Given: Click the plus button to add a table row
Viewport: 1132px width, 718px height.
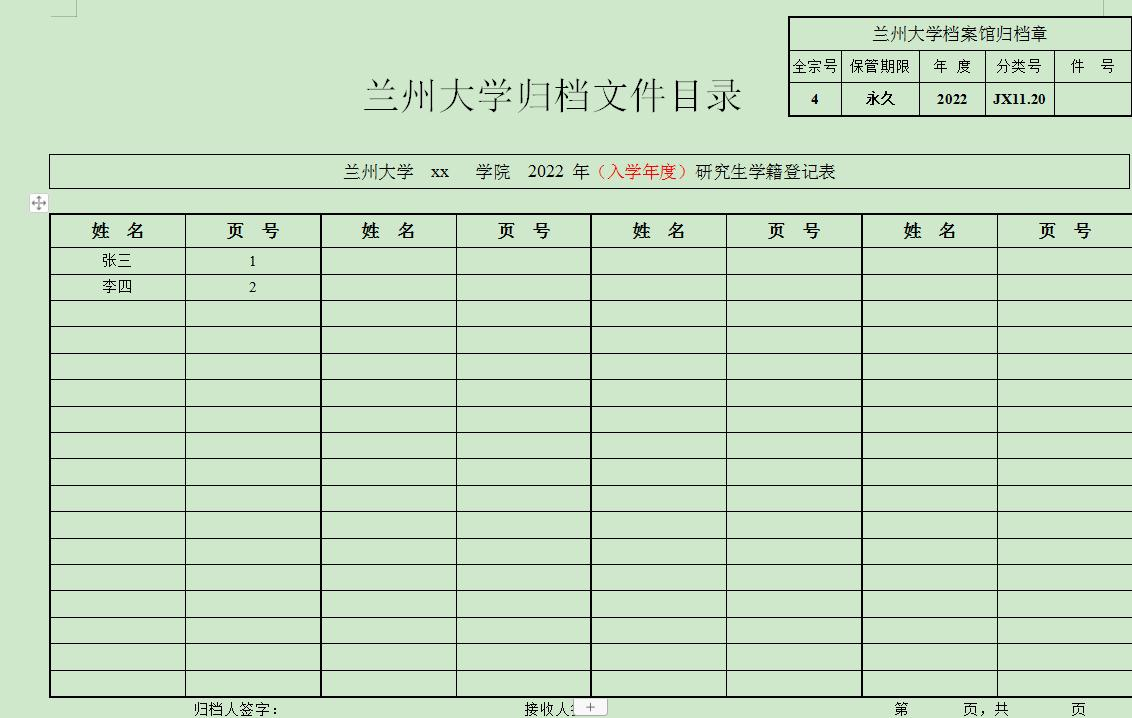Looking at the screenshot, I should (x=591, y=707).
